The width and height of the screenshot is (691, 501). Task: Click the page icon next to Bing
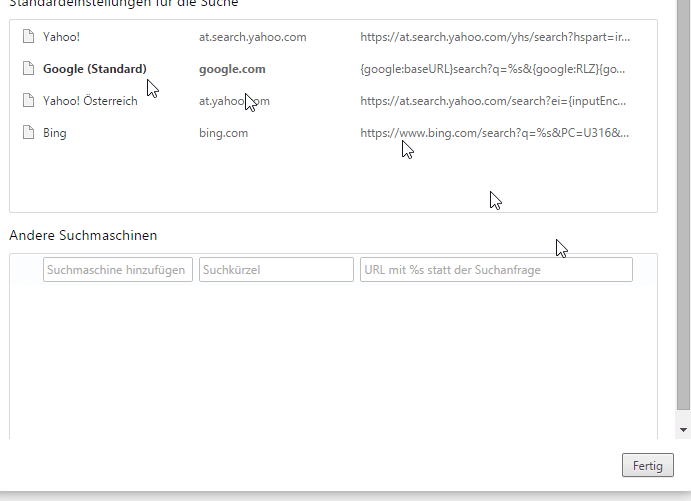[x=28, y=133]
